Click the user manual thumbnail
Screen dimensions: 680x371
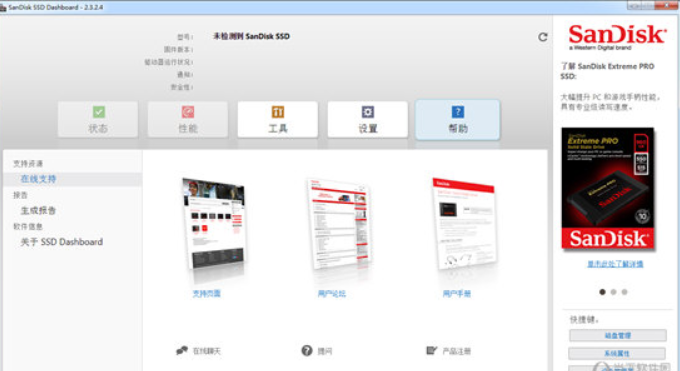coord(464,224)
